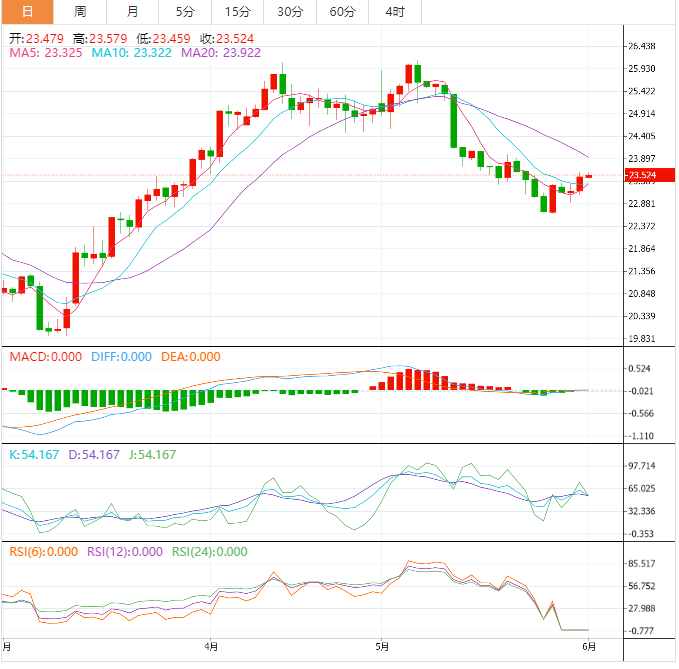The width and height of the screenshot is (679, 669).
Task: Click the RSI(24):0.000 label
Action: point(210,551)
